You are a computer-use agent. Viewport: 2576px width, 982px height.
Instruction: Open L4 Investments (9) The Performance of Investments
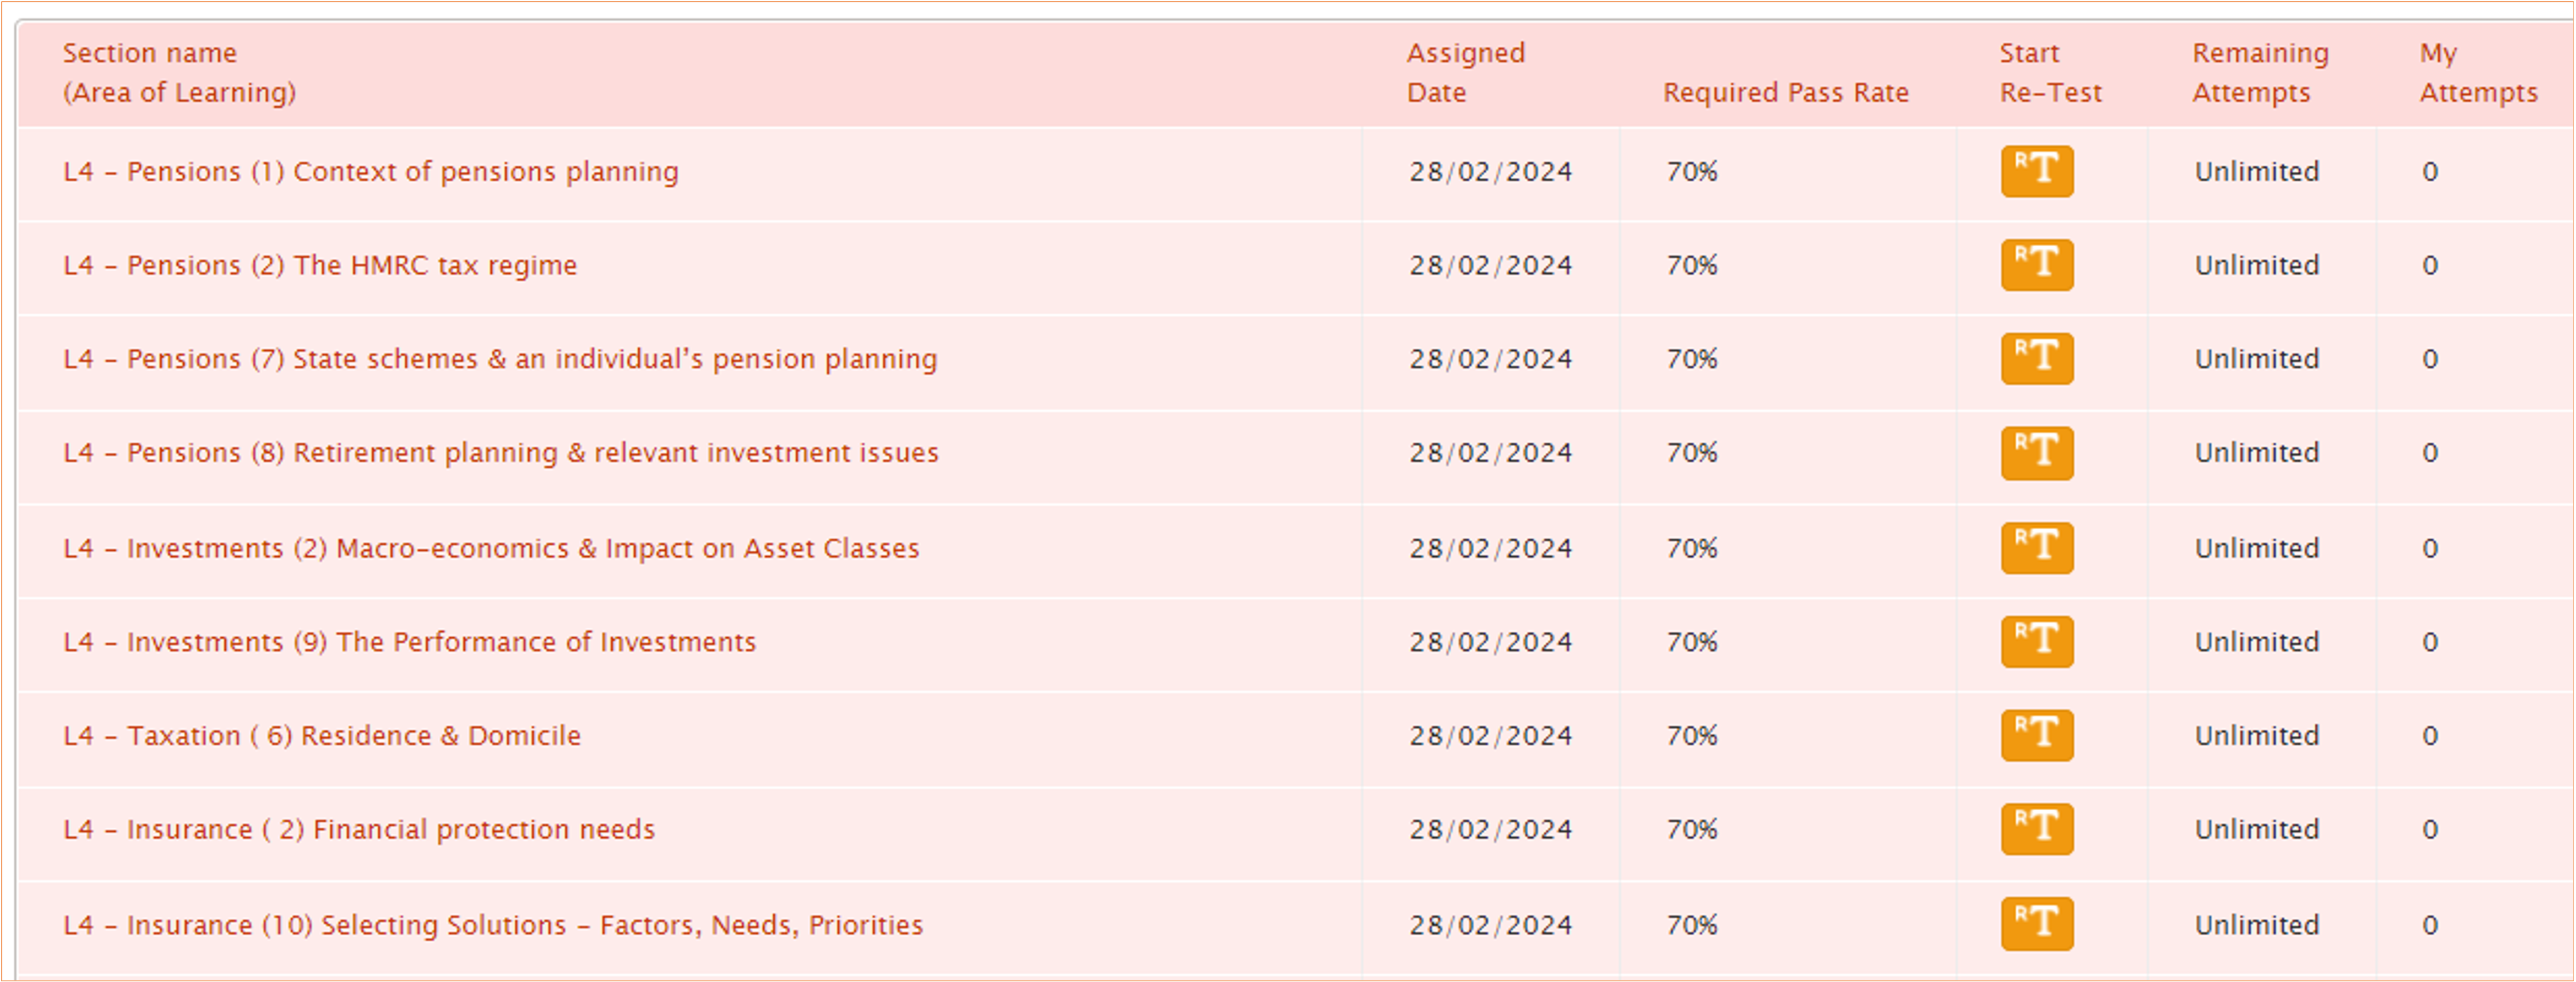(x=409, y=642)
